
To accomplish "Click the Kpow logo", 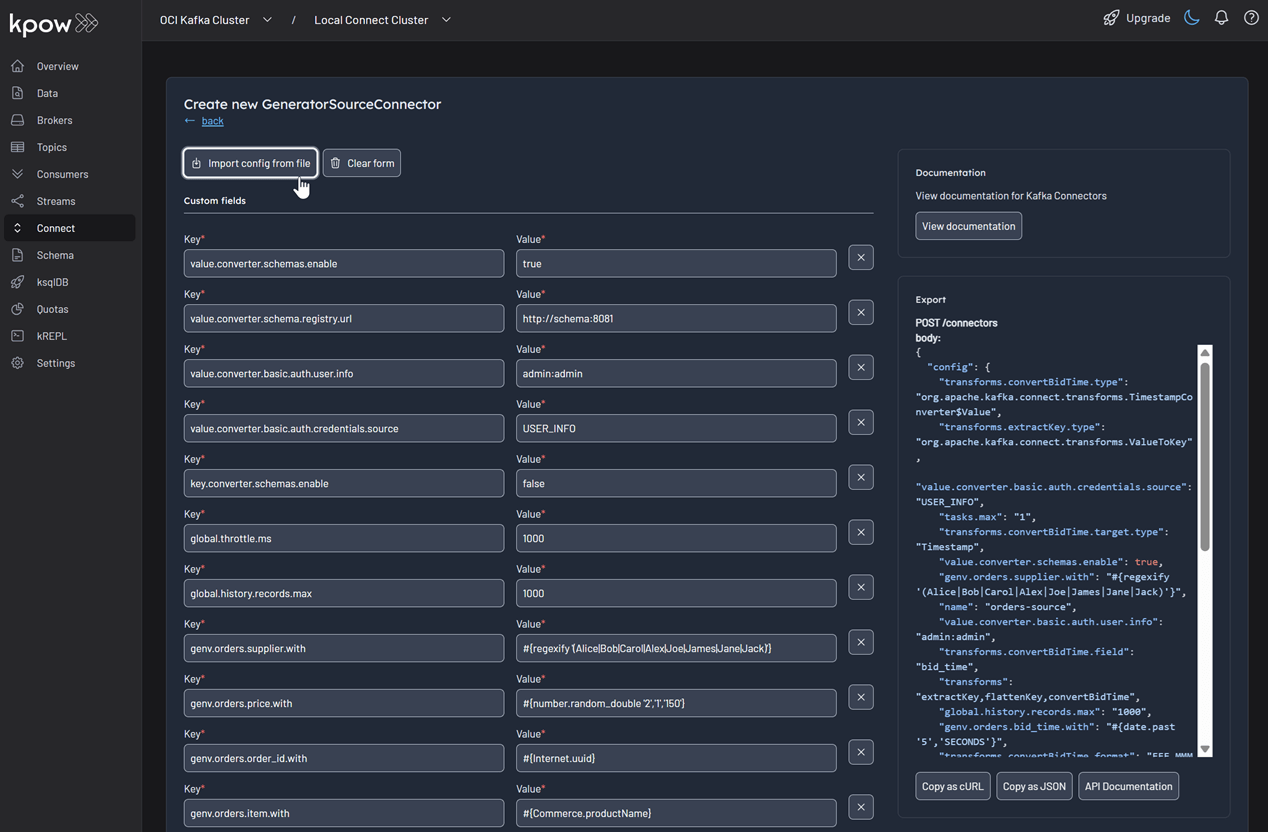I will tap(53, 23).
